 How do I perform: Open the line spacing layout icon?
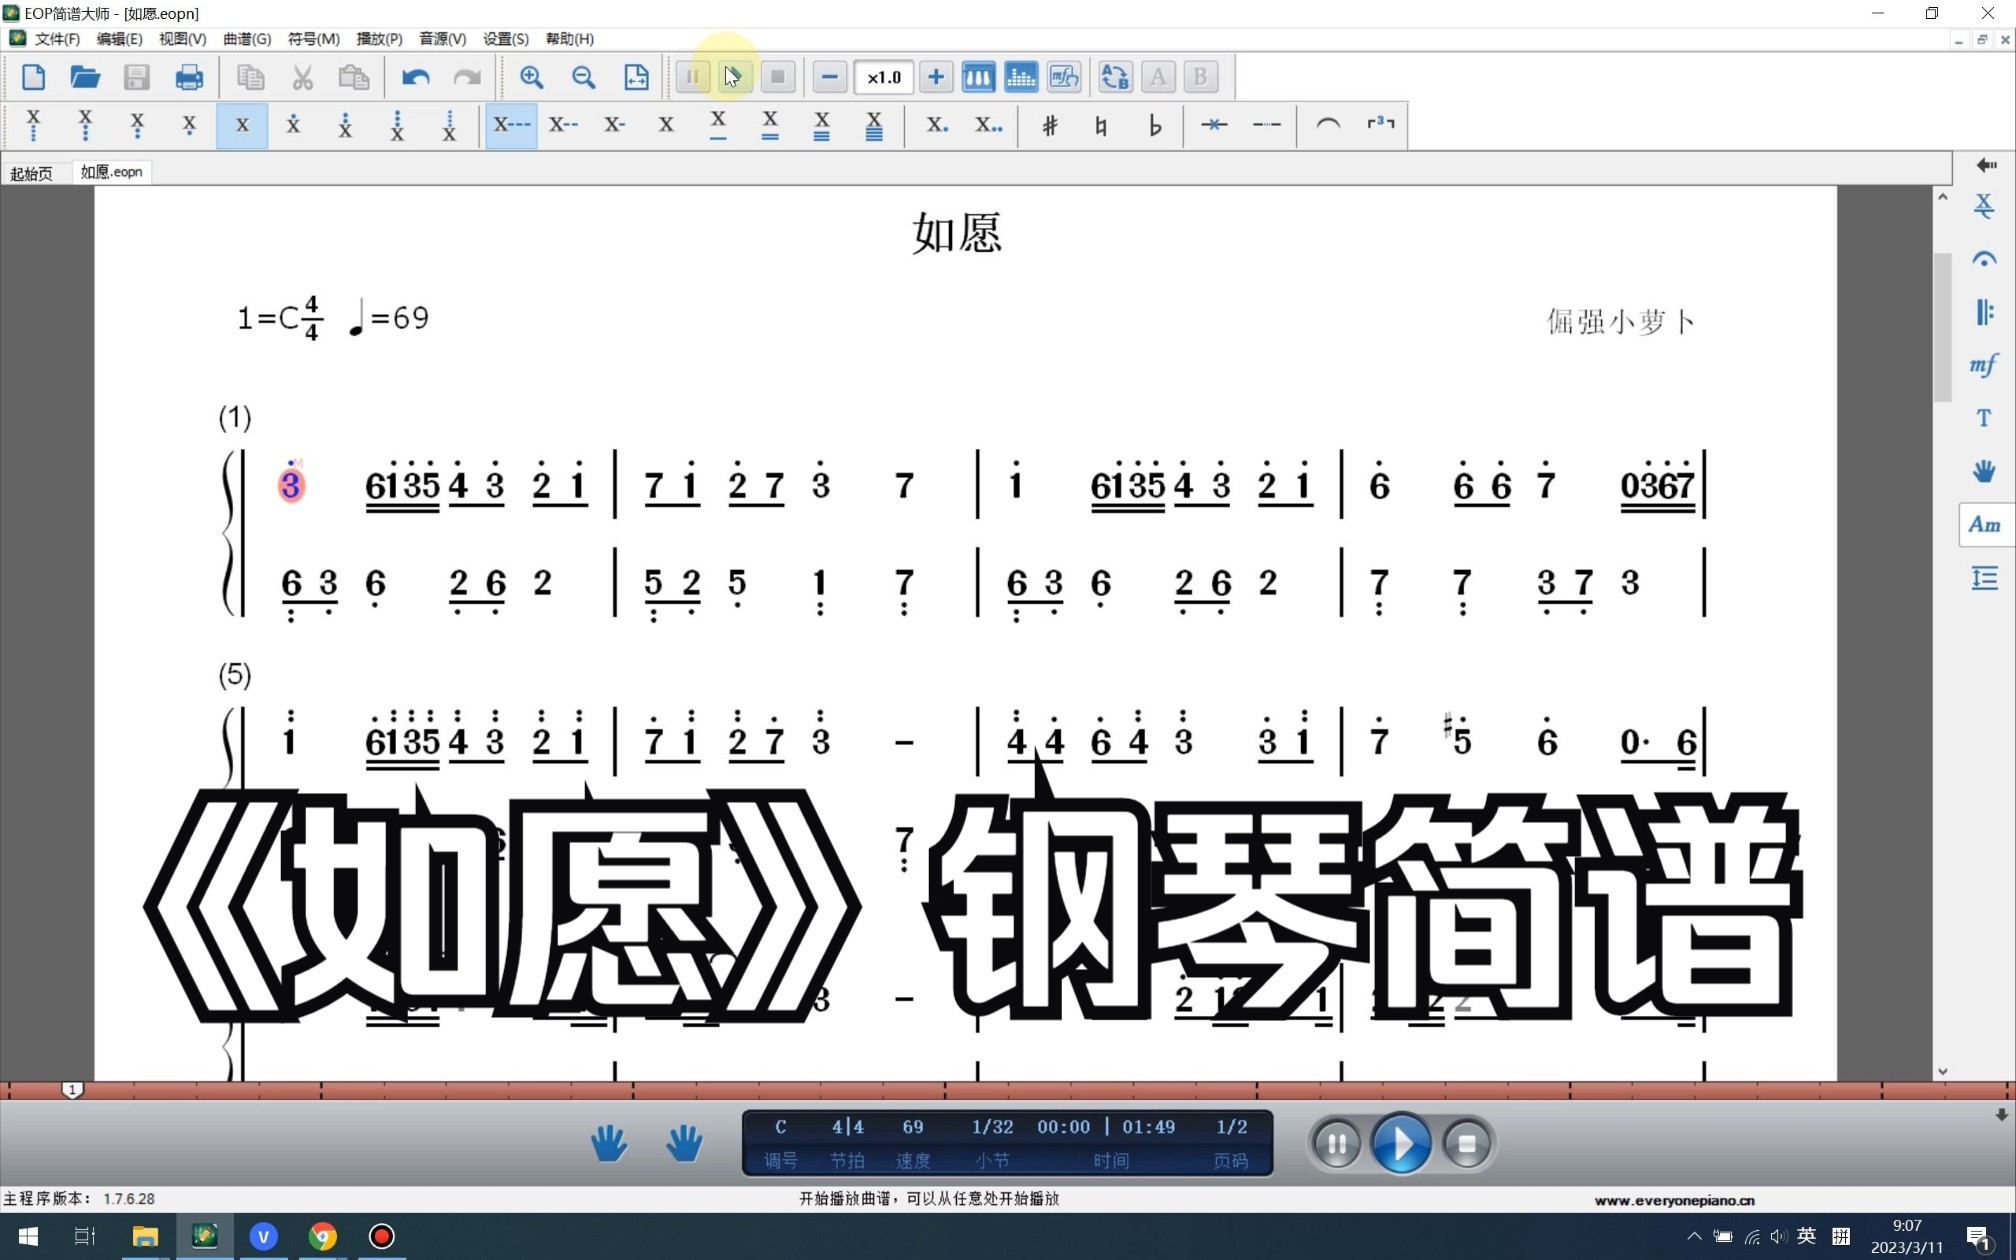tap(1985, 578)
